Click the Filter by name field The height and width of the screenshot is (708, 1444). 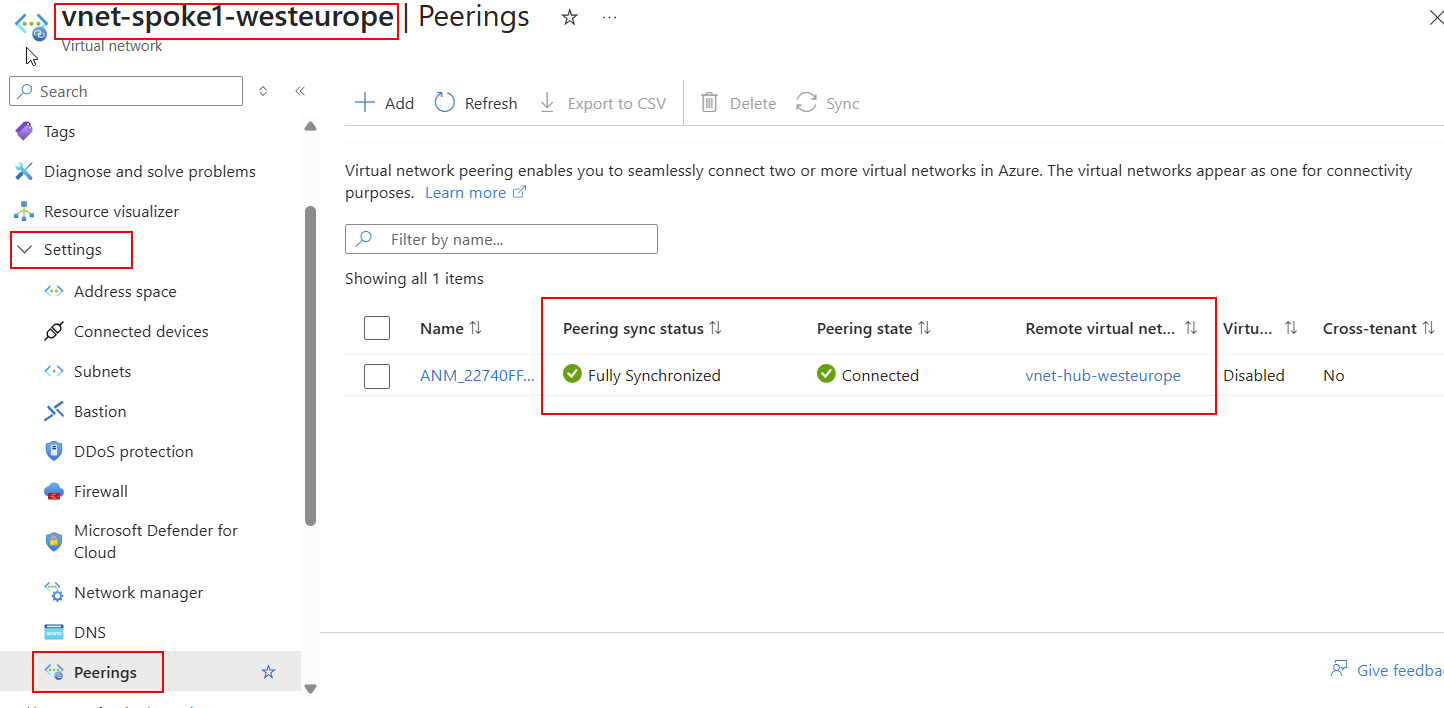tap(500, 239)
